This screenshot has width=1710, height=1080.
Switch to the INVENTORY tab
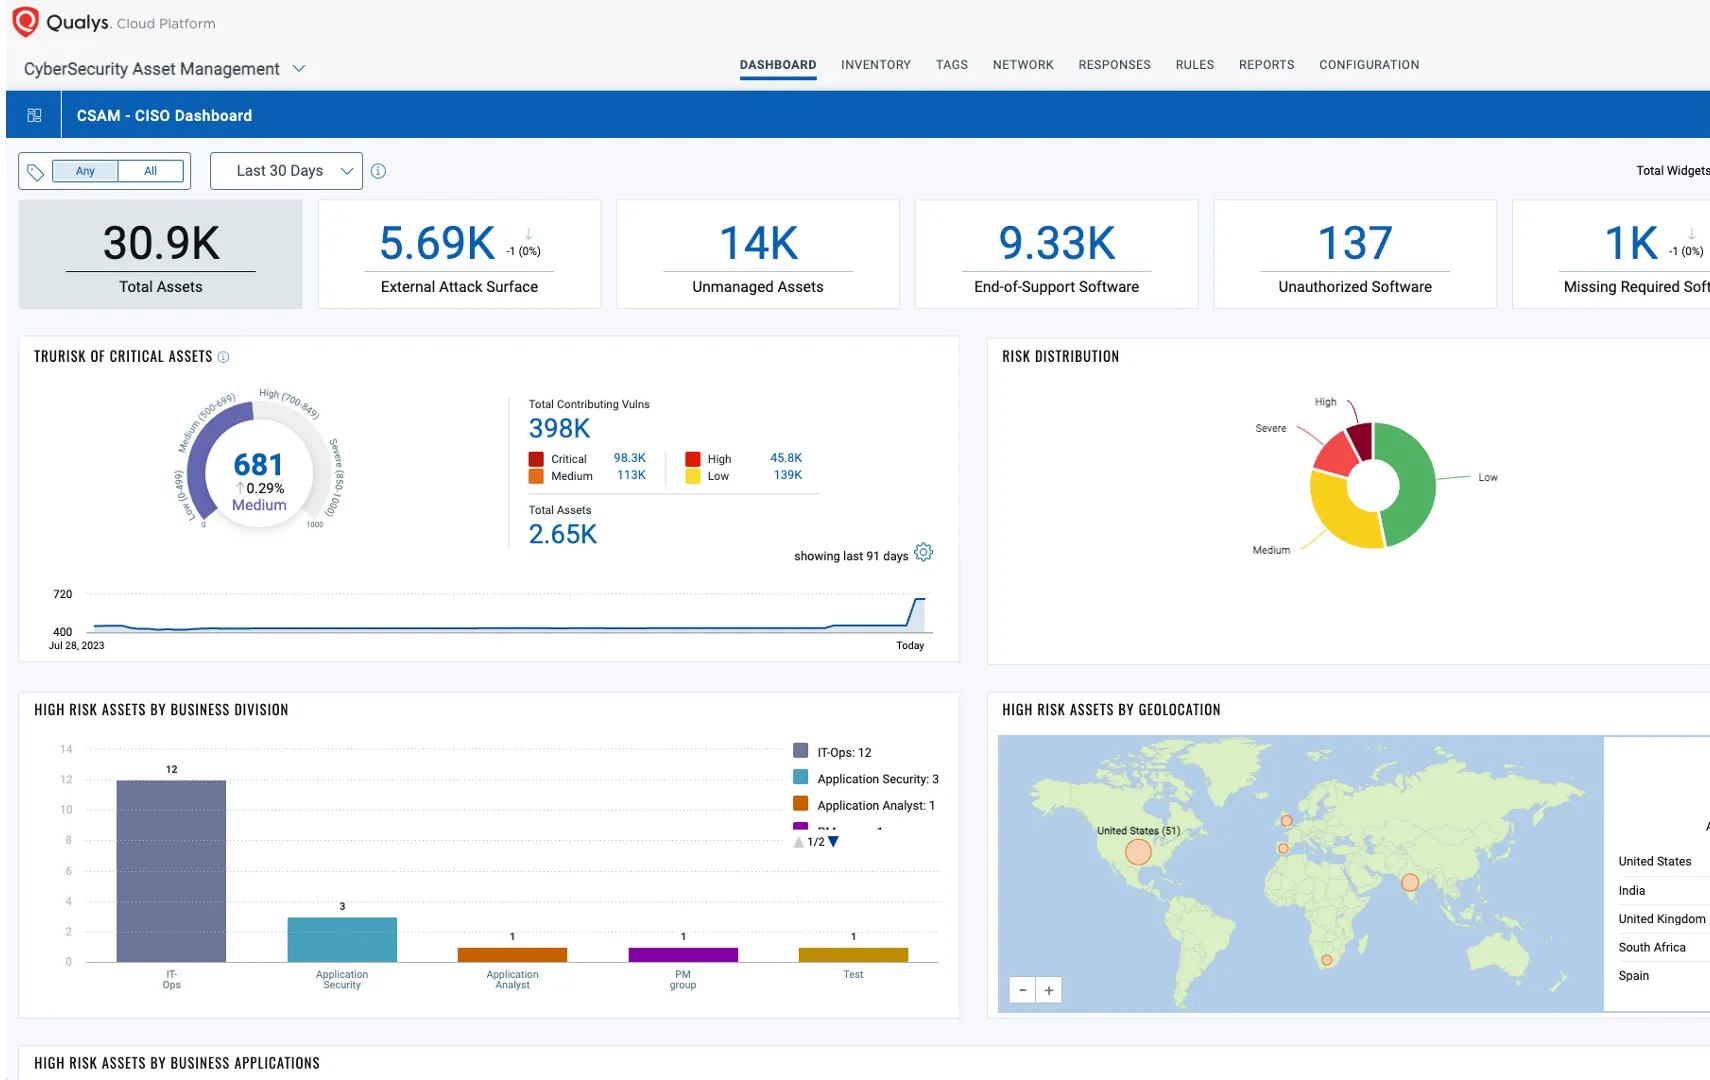coord(875,64)
